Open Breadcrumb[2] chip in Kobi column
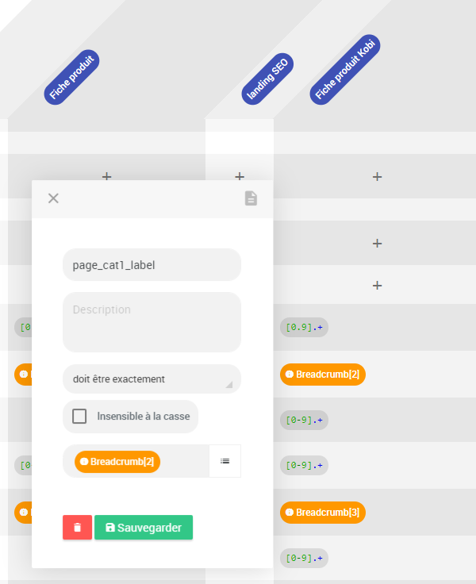Image resolution: width=476 pixels, height=584 pixels. [323, 374]
